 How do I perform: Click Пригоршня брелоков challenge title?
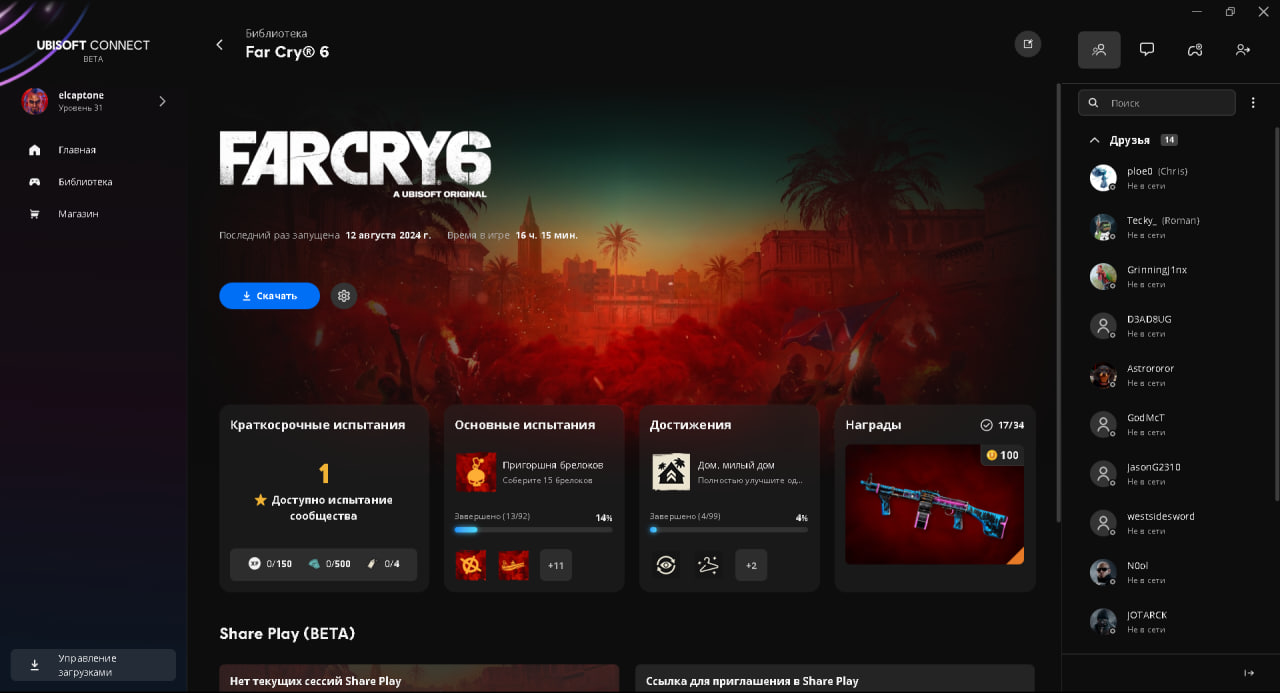(x=553, y=465)
